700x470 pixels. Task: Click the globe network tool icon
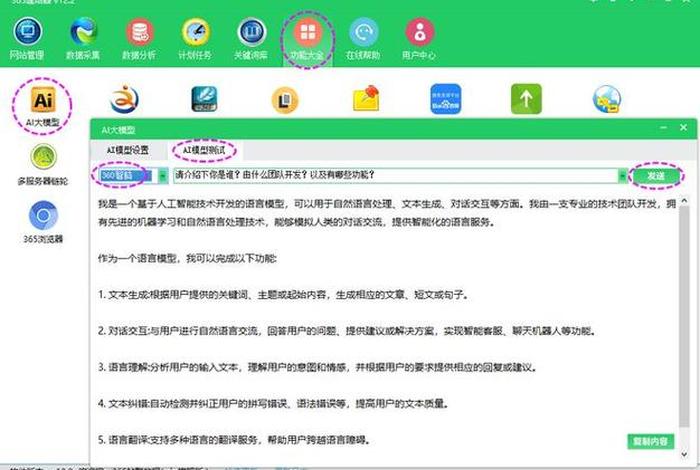(607, 99)
